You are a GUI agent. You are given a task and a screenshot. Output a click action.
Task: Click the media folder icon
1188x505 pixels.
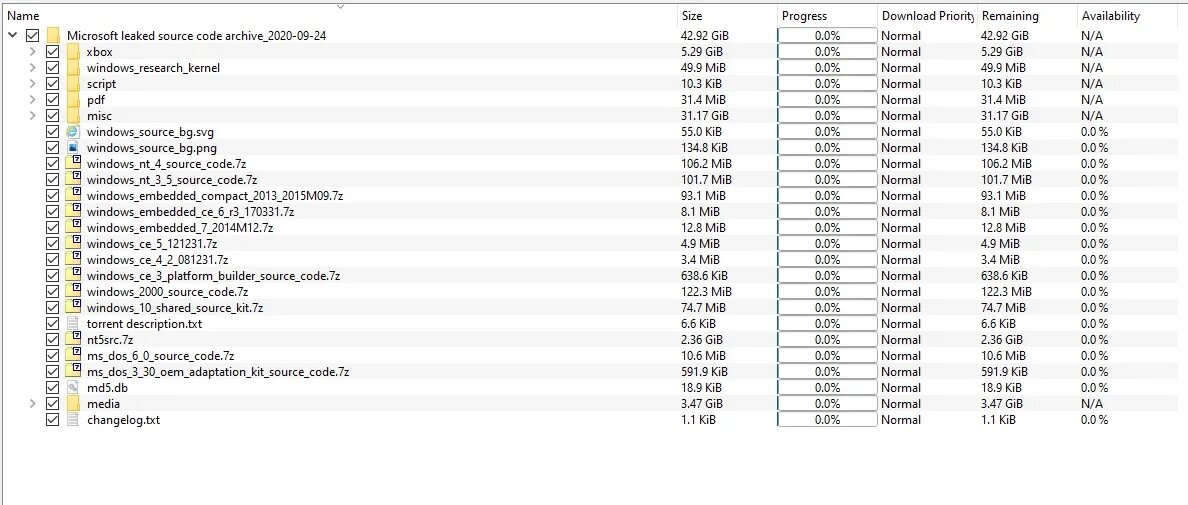[73, 404]
